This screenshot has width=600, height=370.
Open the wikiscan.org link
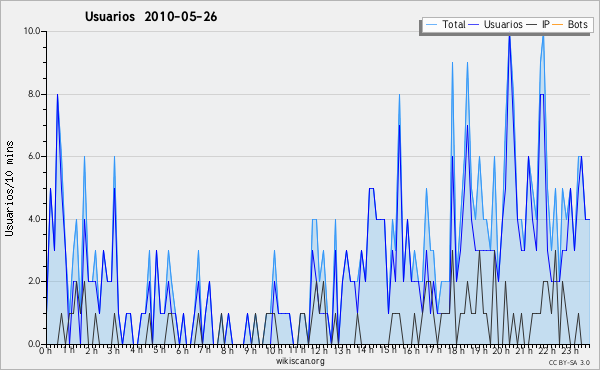pos(300,361)
